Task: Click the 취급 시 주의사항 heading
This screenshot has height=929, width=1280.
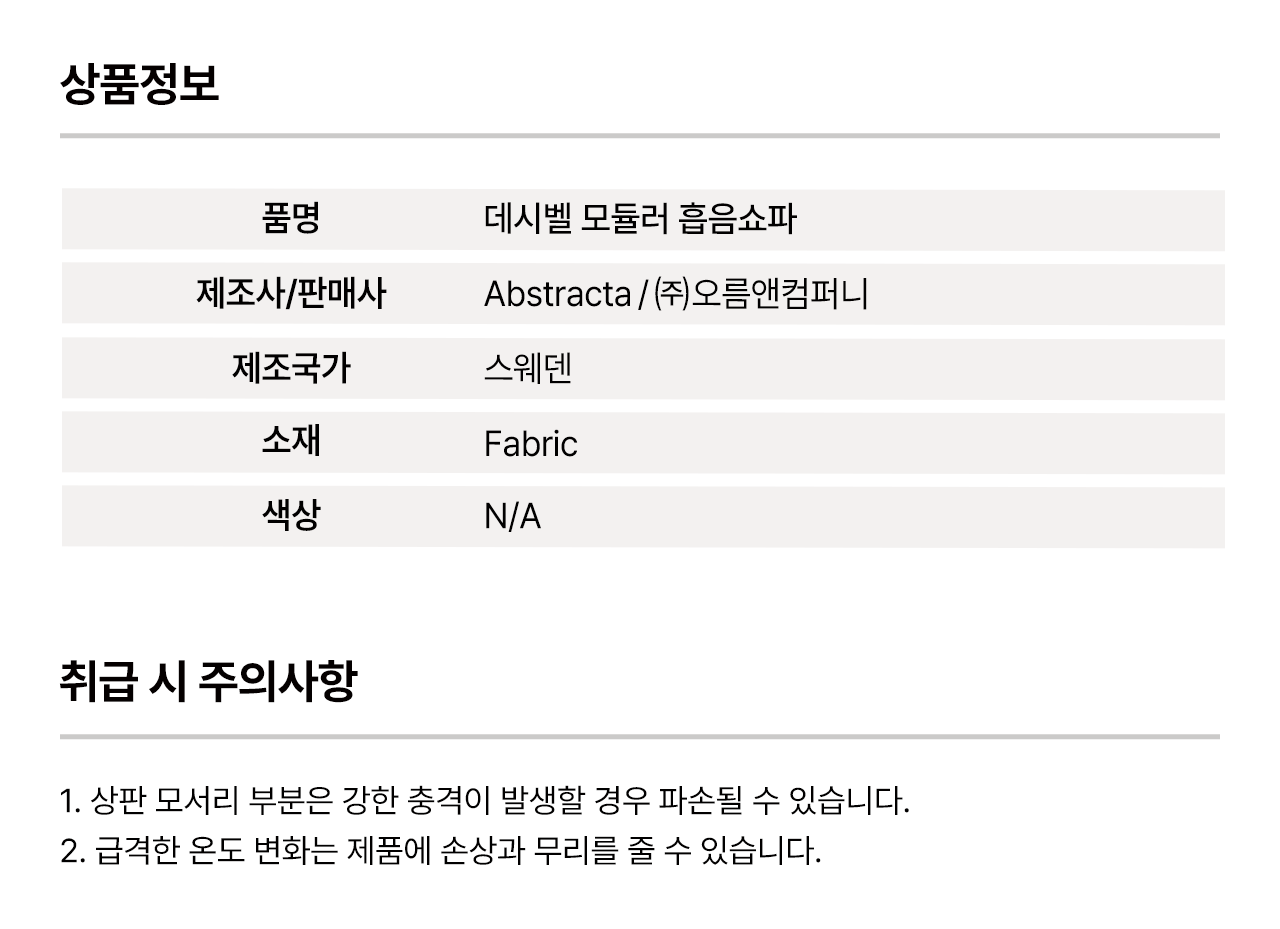Action: click(x=208, y=682)
